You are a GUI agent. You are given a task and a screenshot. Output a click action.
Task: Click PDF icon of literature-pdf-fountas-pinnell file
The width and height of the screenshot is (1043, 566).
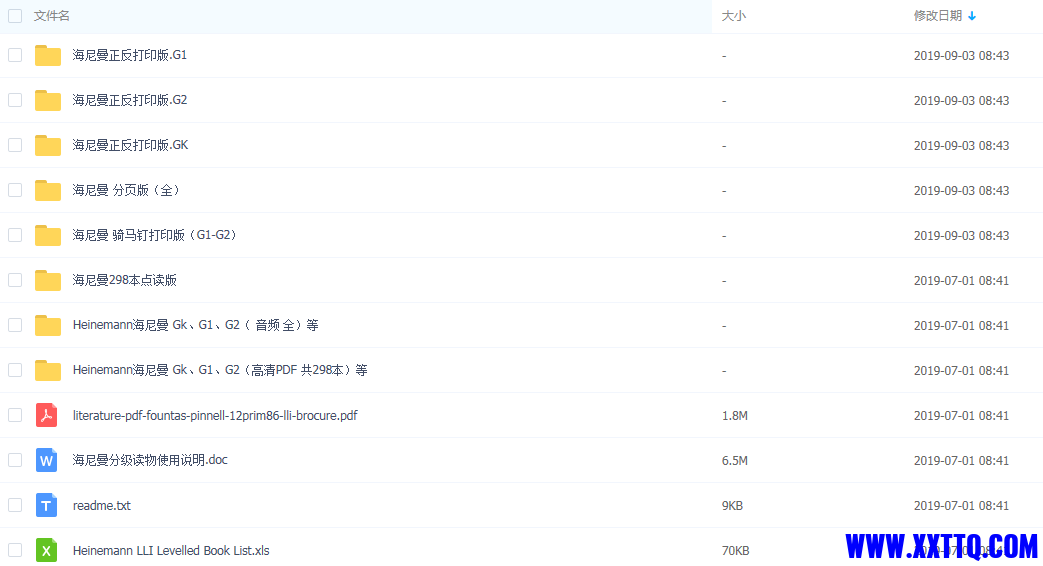click(47, 415)
